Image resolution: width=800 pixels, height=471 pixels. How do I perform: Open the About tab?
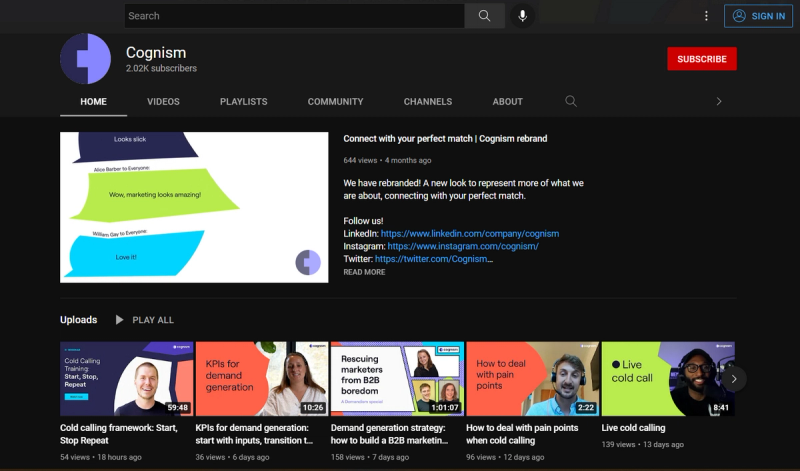(507, 102)
